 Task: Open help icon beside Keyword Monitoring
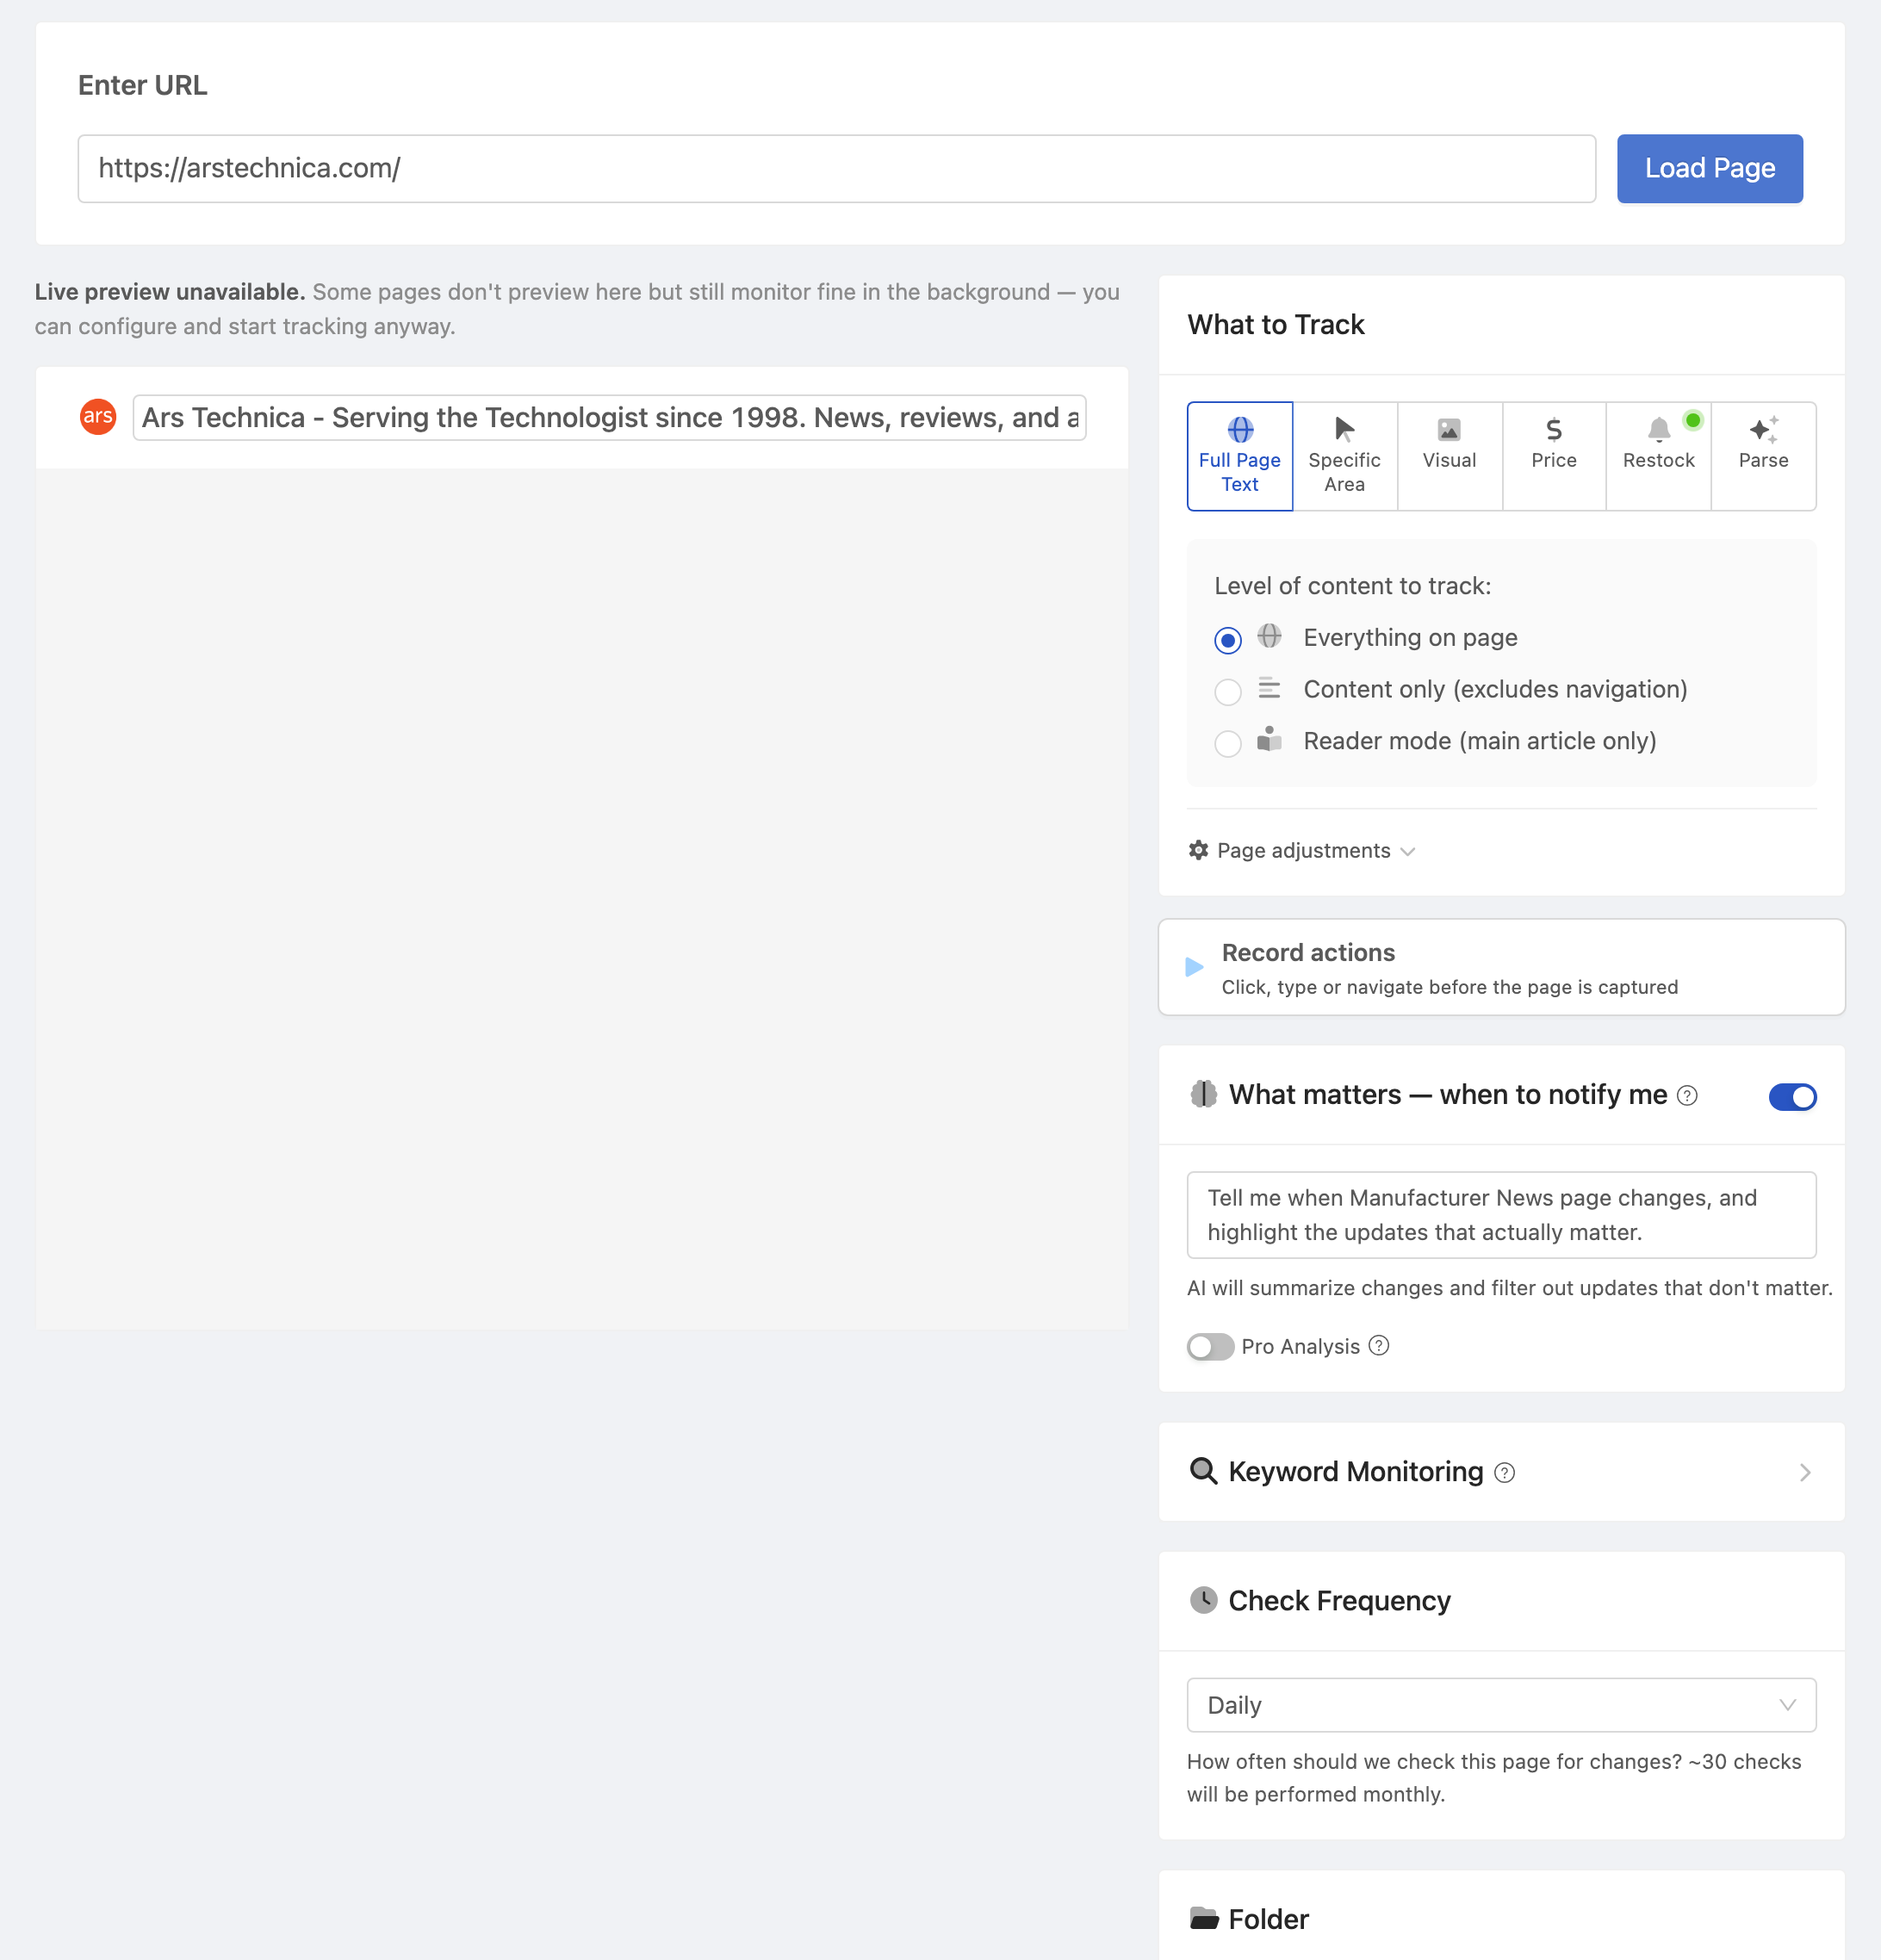coord(1504,1472)
